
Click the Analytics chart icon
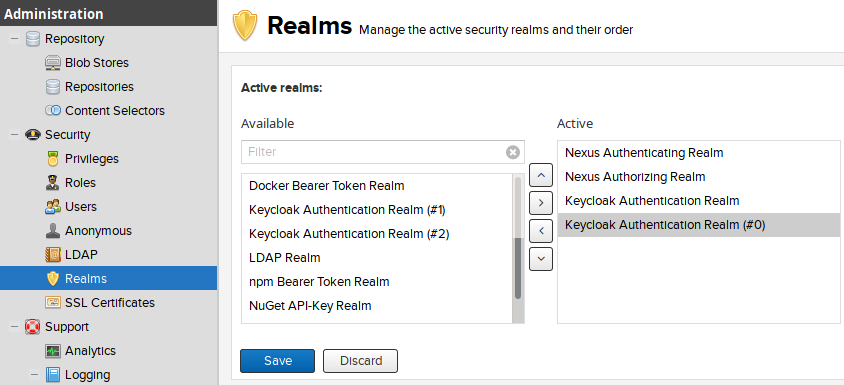point(52,351)
